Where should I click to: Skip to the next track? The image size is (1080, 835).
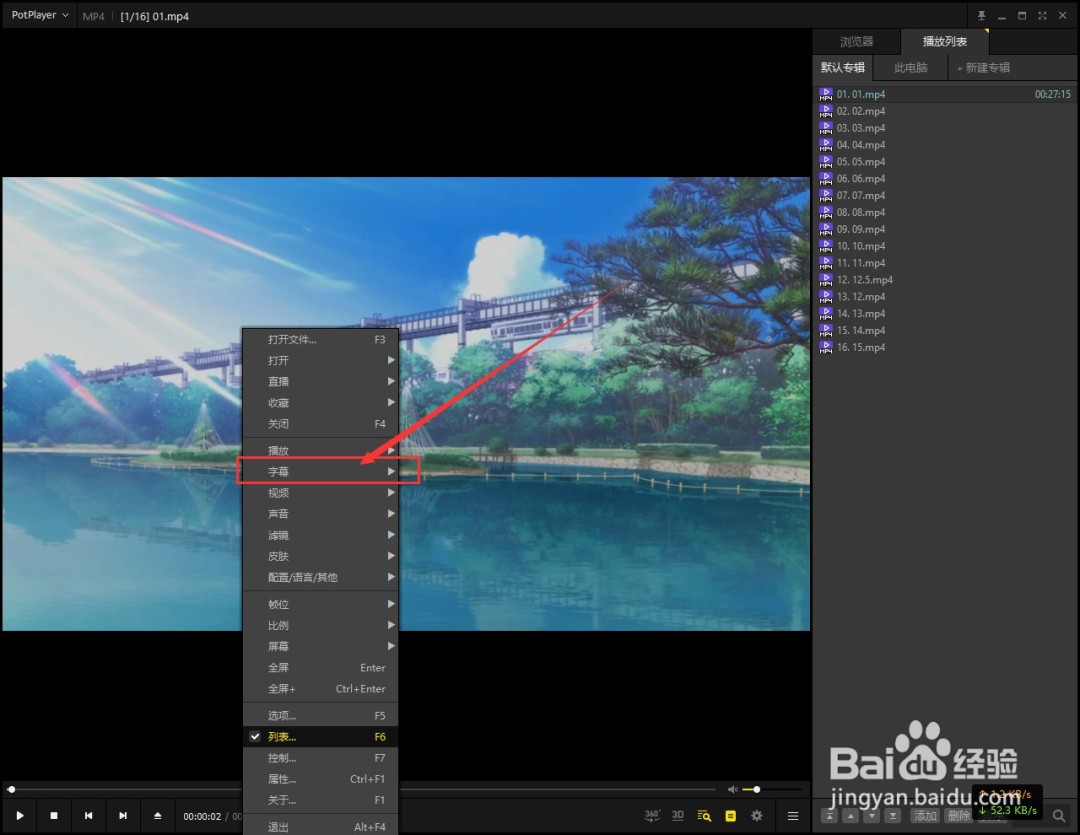click(123, 816)
